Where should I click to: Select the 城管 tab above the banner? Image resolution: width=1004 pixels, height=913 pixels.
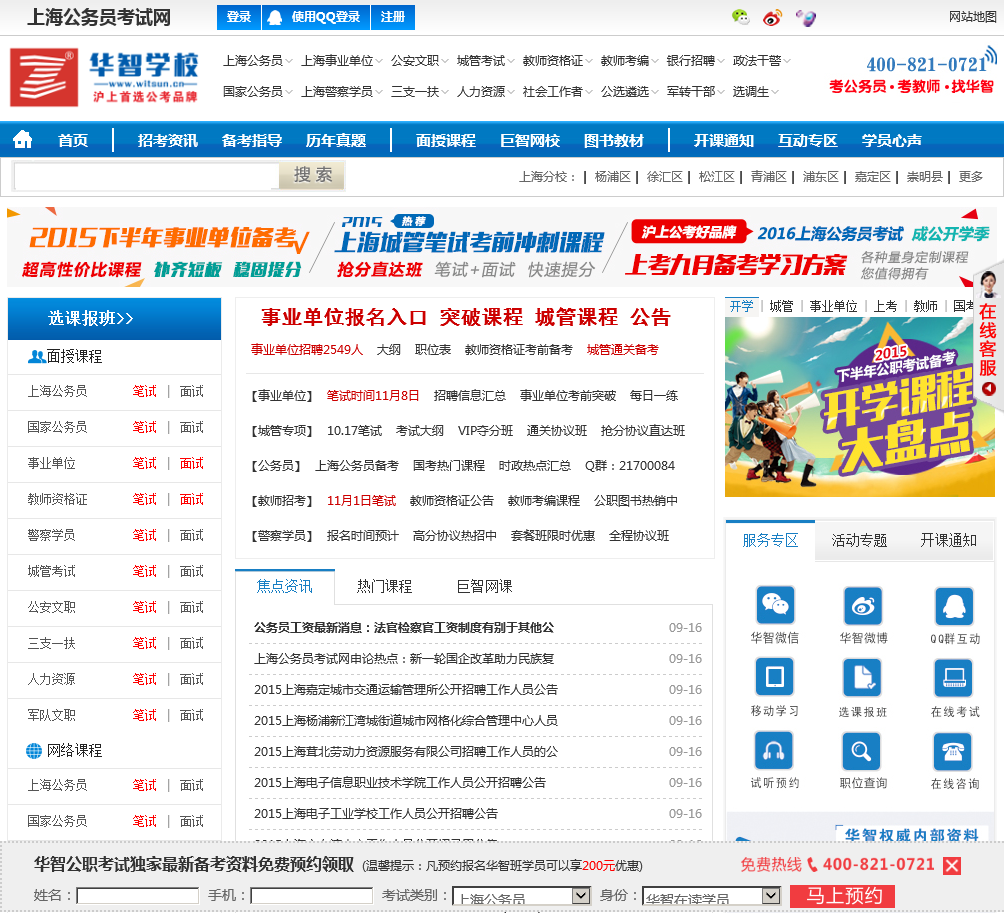click(x=781, y=306)
